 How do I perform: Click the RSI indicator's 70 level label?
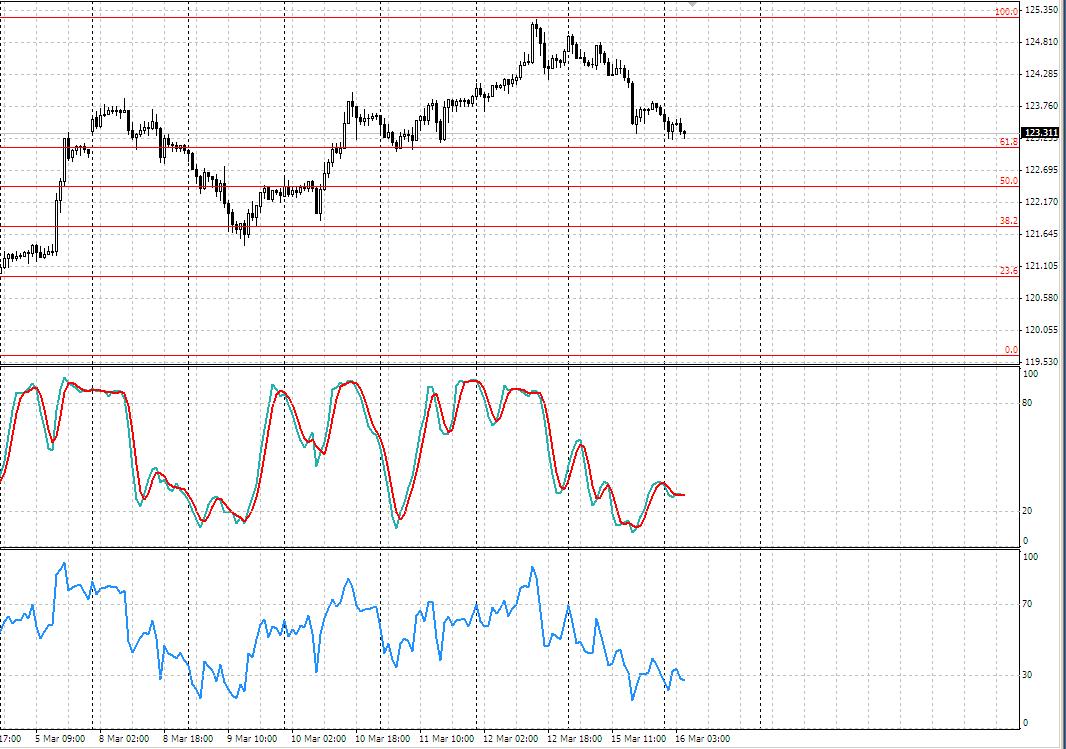[1027, 604]
